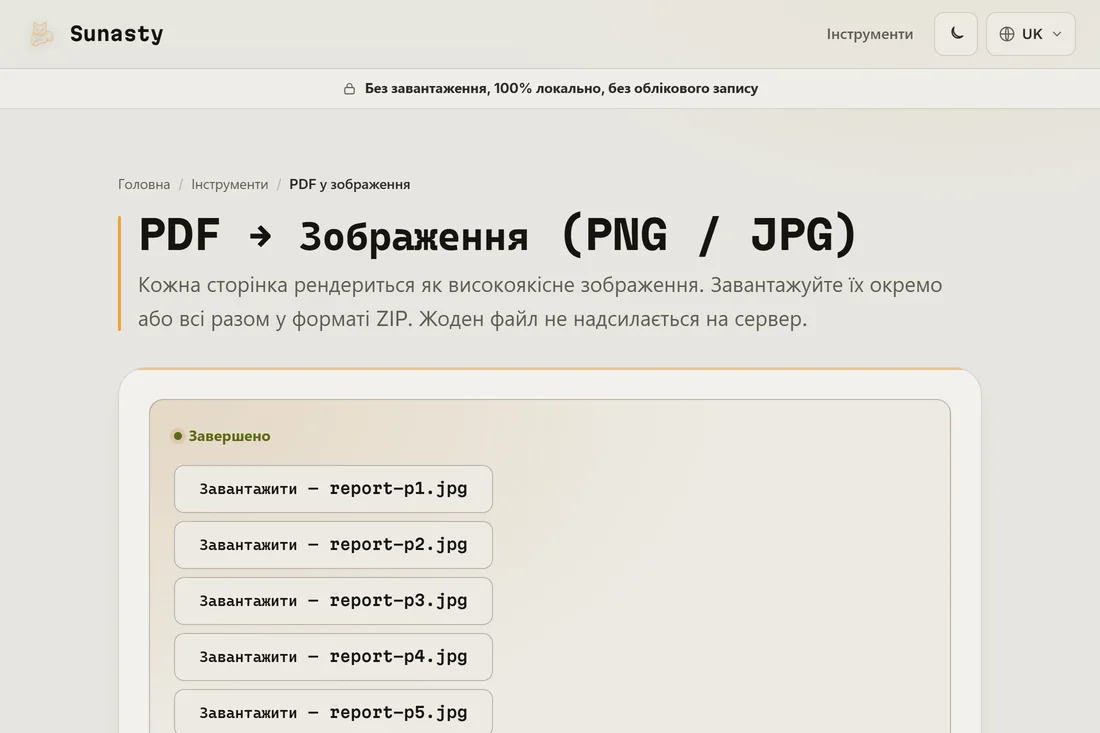The width and height of the screenshot is (1100, 733).
Task: Click PDF у зображення breadcrumb
Action: [x=349, y=184]
